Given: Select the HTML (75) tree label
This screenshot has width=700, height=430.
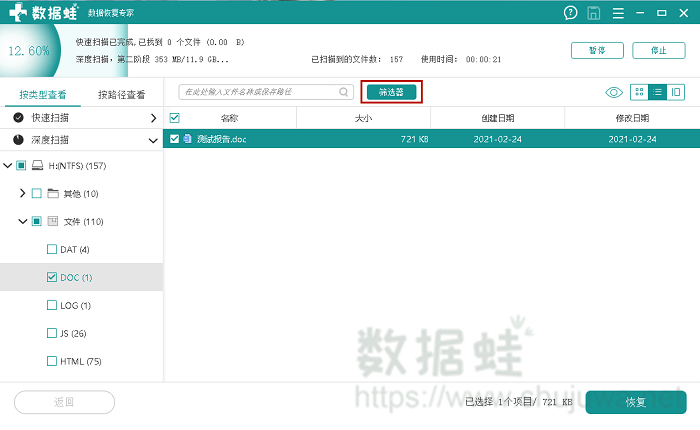Looking at the screenshot, I should point(81,361).
